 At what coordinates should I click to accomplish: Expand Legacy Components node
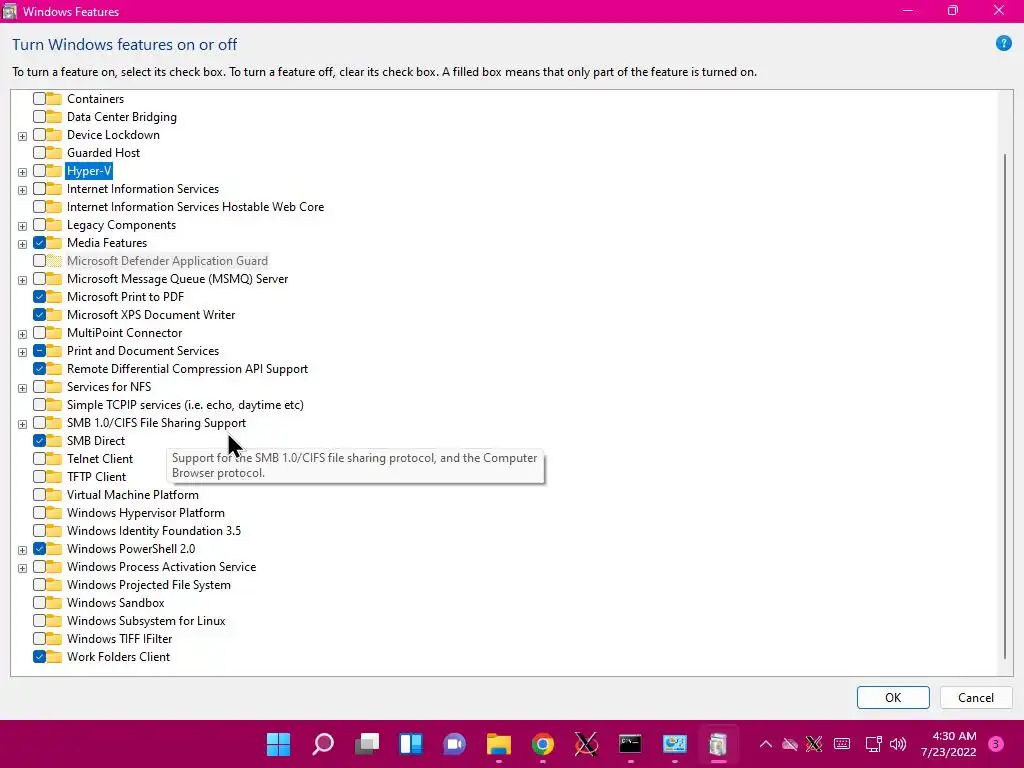(x=22, y=226)
